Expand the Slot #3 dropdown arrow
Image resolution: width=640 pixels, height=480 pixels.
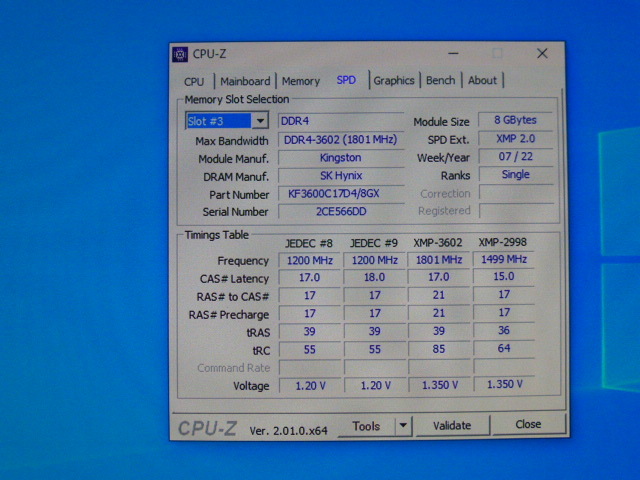point(260,121)
